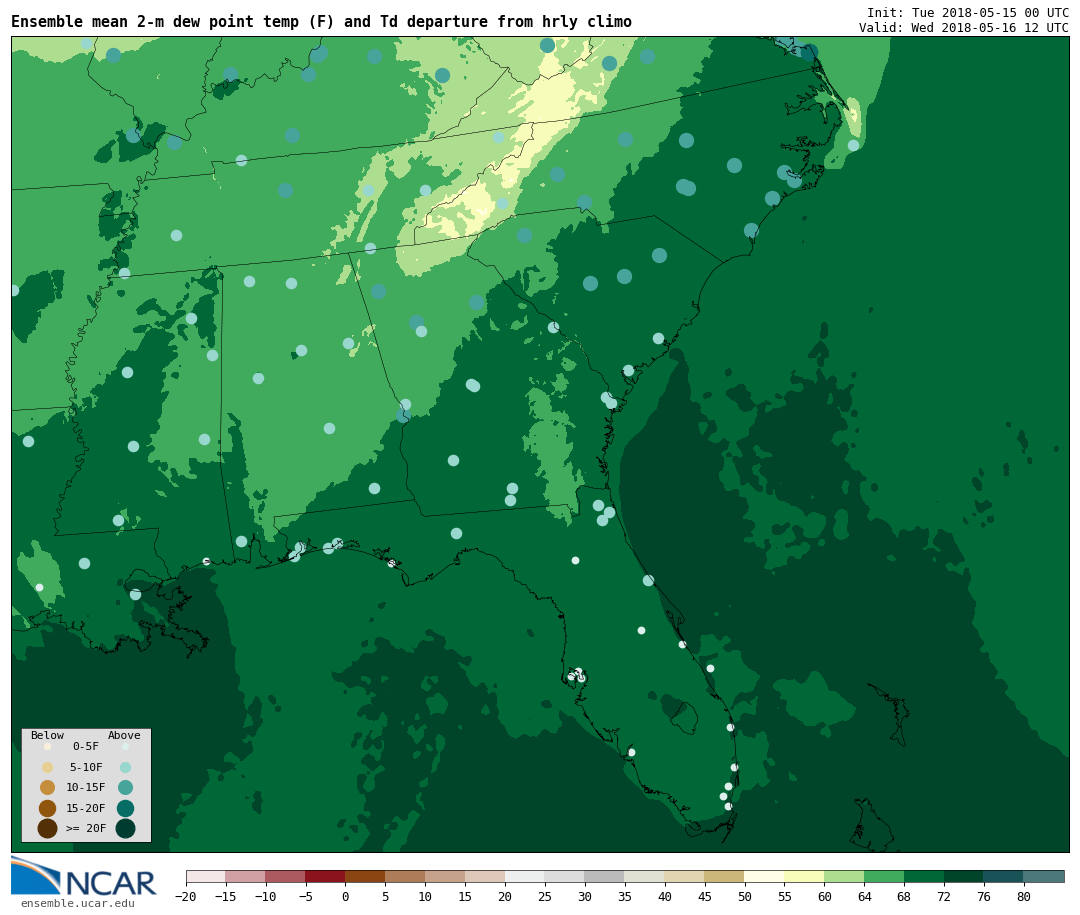
Task: Click the pale Above 0-5F legend dot
Action: [125, 746]
